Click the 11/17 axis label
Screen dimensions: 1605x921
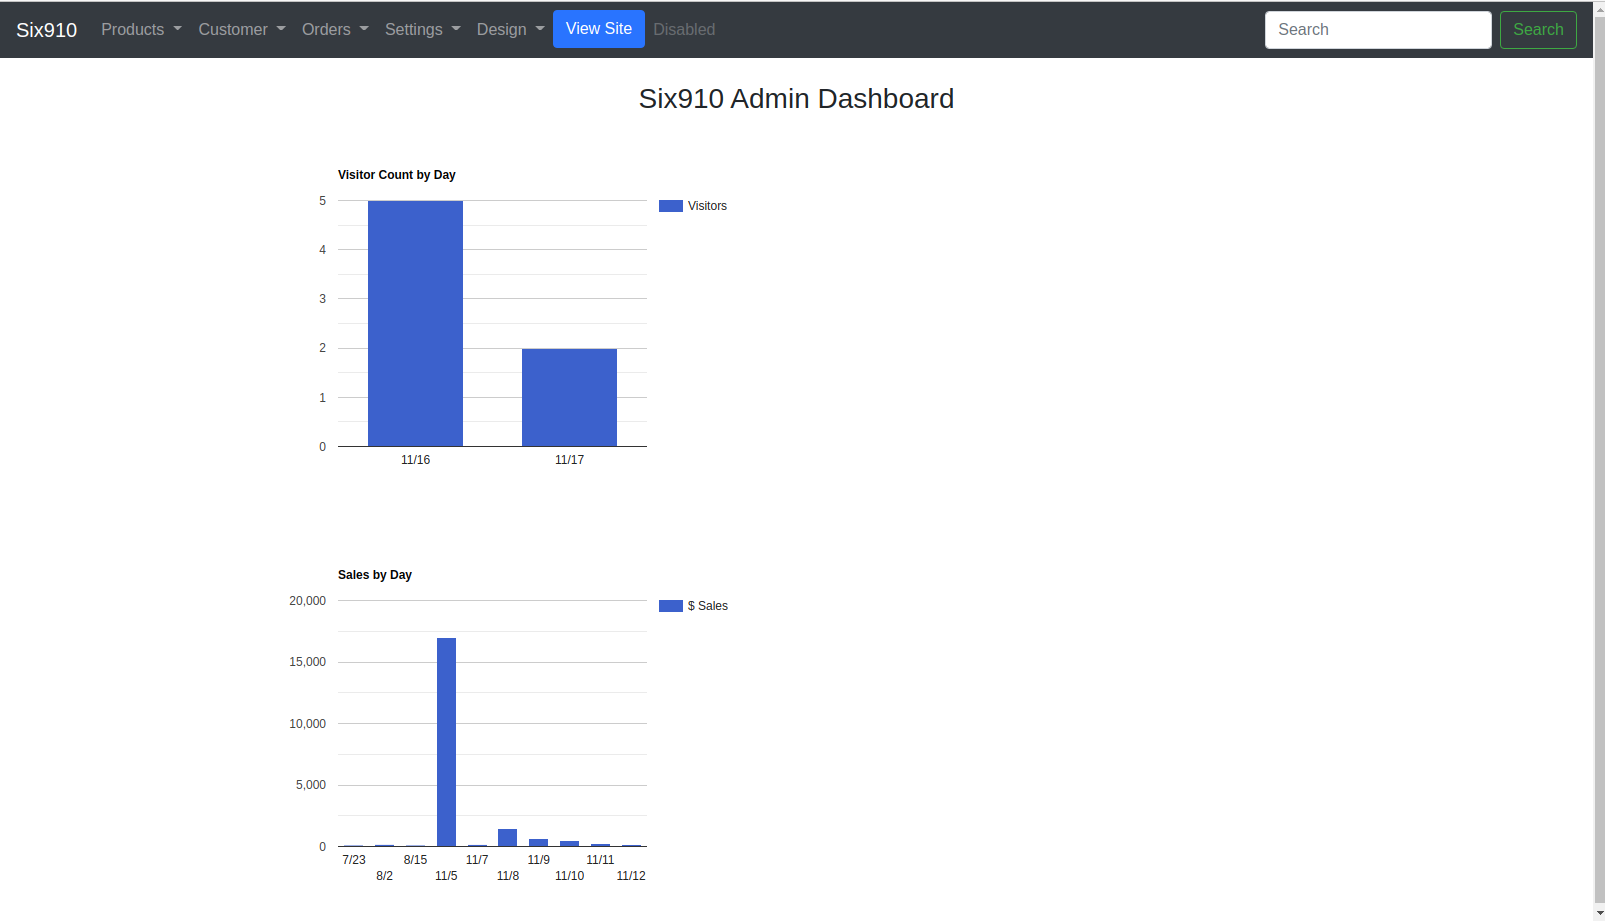coord(569,460)
